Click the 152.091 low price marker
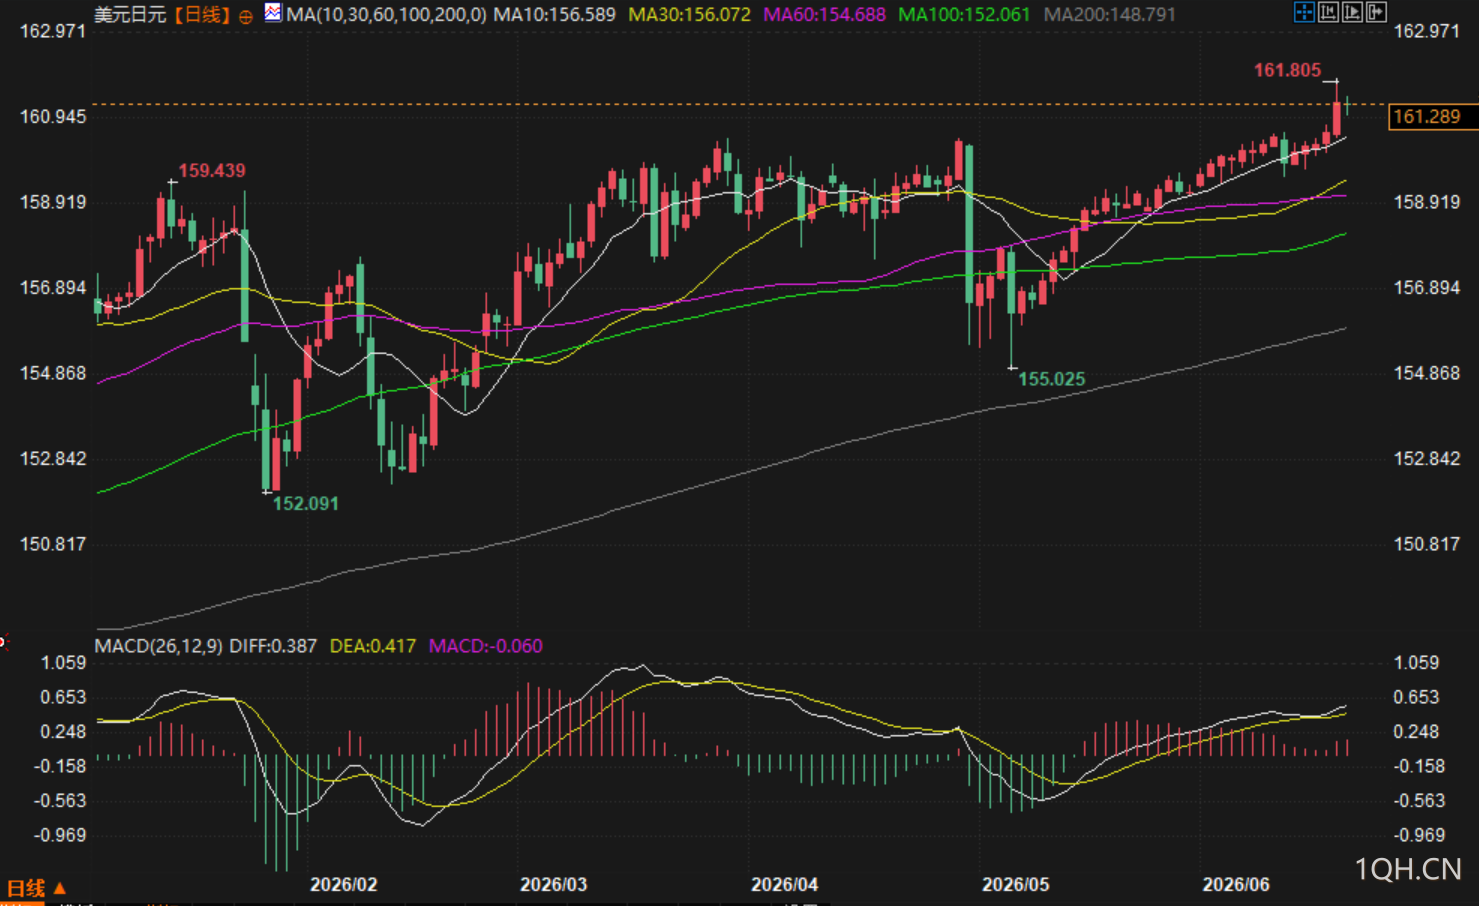 305,503
